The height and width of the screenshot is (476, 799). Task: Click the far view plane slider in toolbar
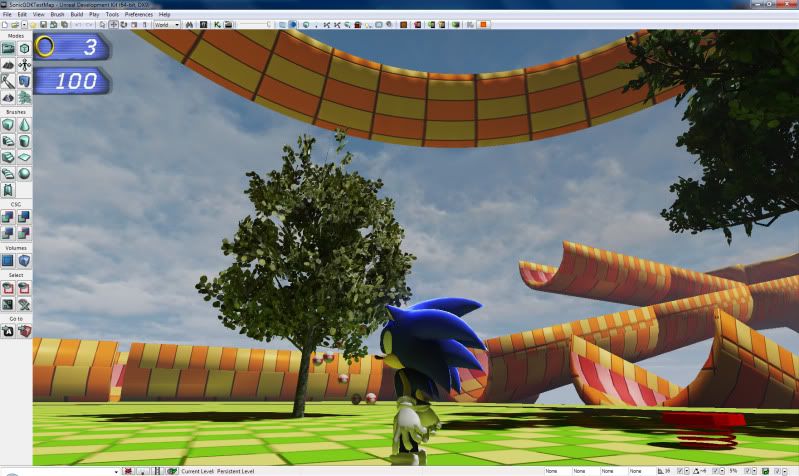tap(255, 24)
